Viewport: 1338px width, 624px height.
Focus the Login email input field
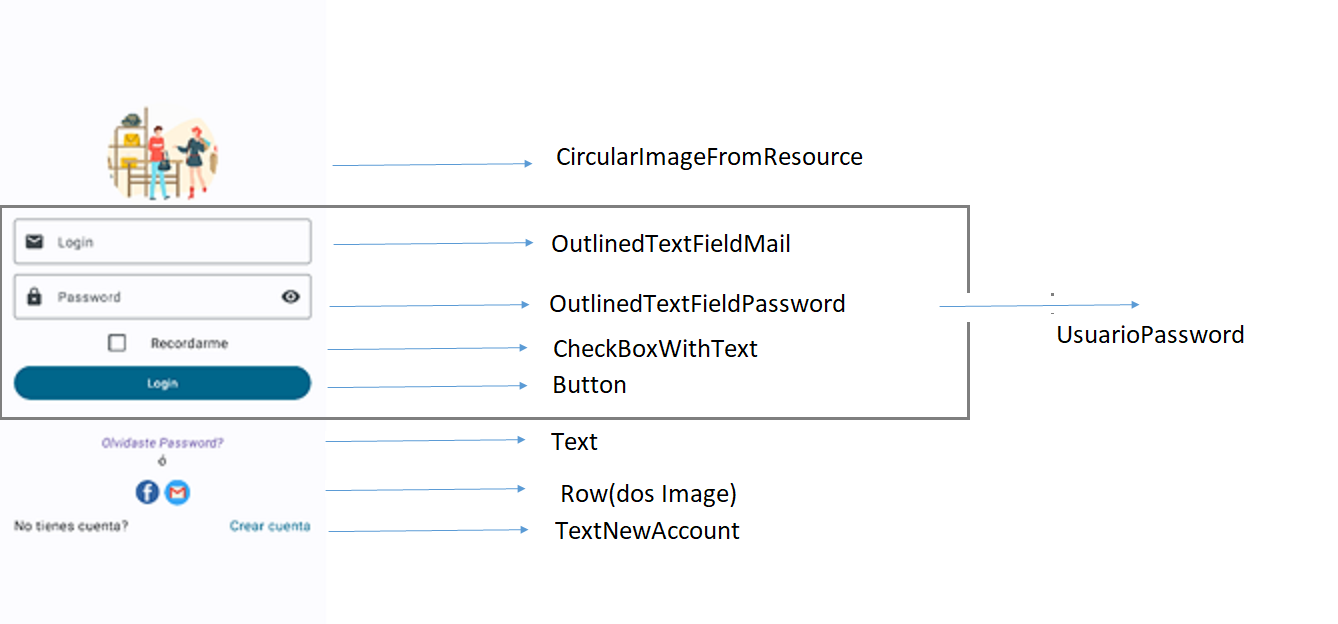pos(170,242)
